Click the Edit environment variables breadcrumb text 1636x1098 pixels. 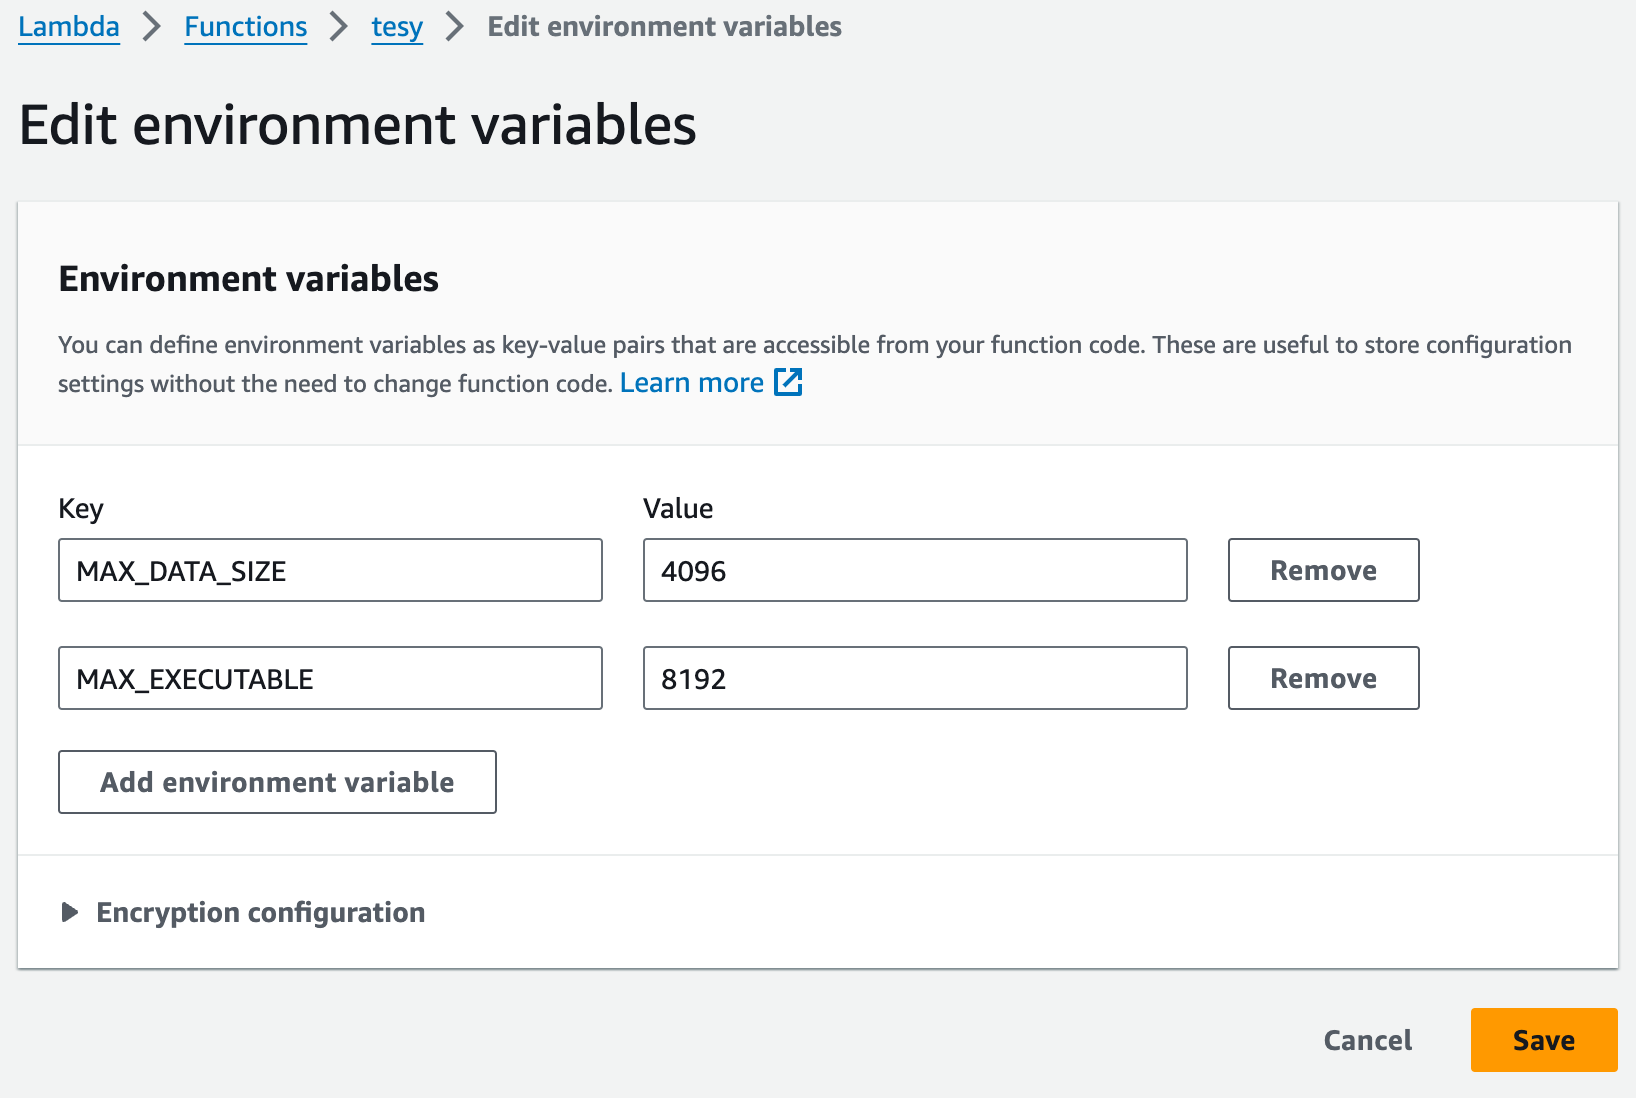coord(664,27)
